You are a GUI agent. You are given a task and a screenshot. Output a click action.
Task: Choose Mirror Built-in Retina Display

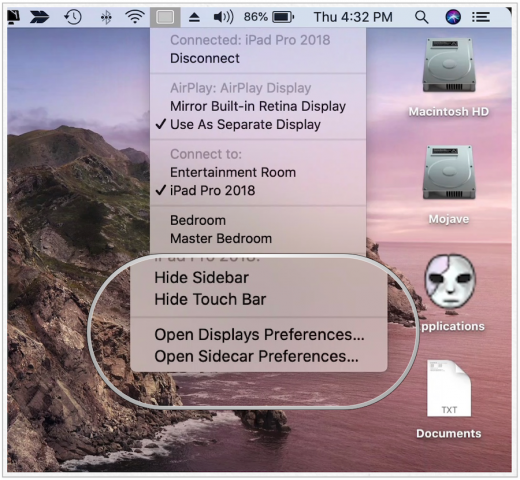[x=258, y=106]
